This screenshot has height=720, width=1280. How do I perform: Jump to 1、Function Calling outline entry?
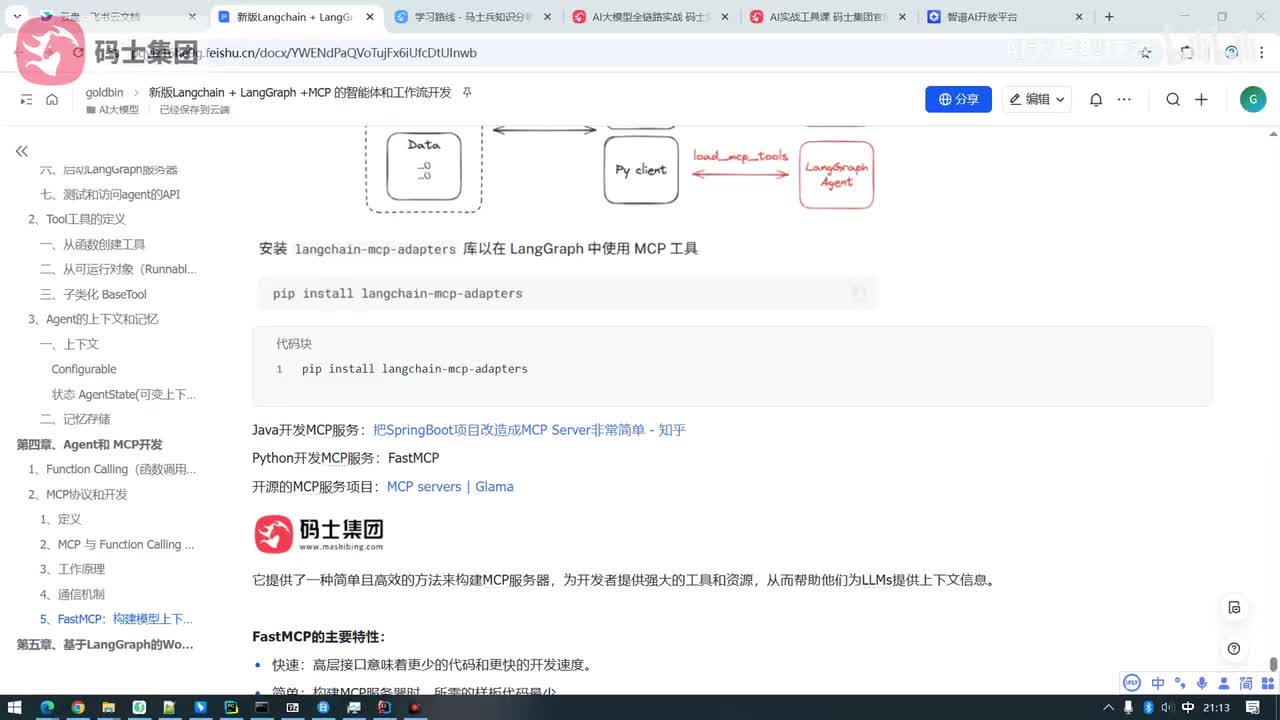click(x=112, y=469)
